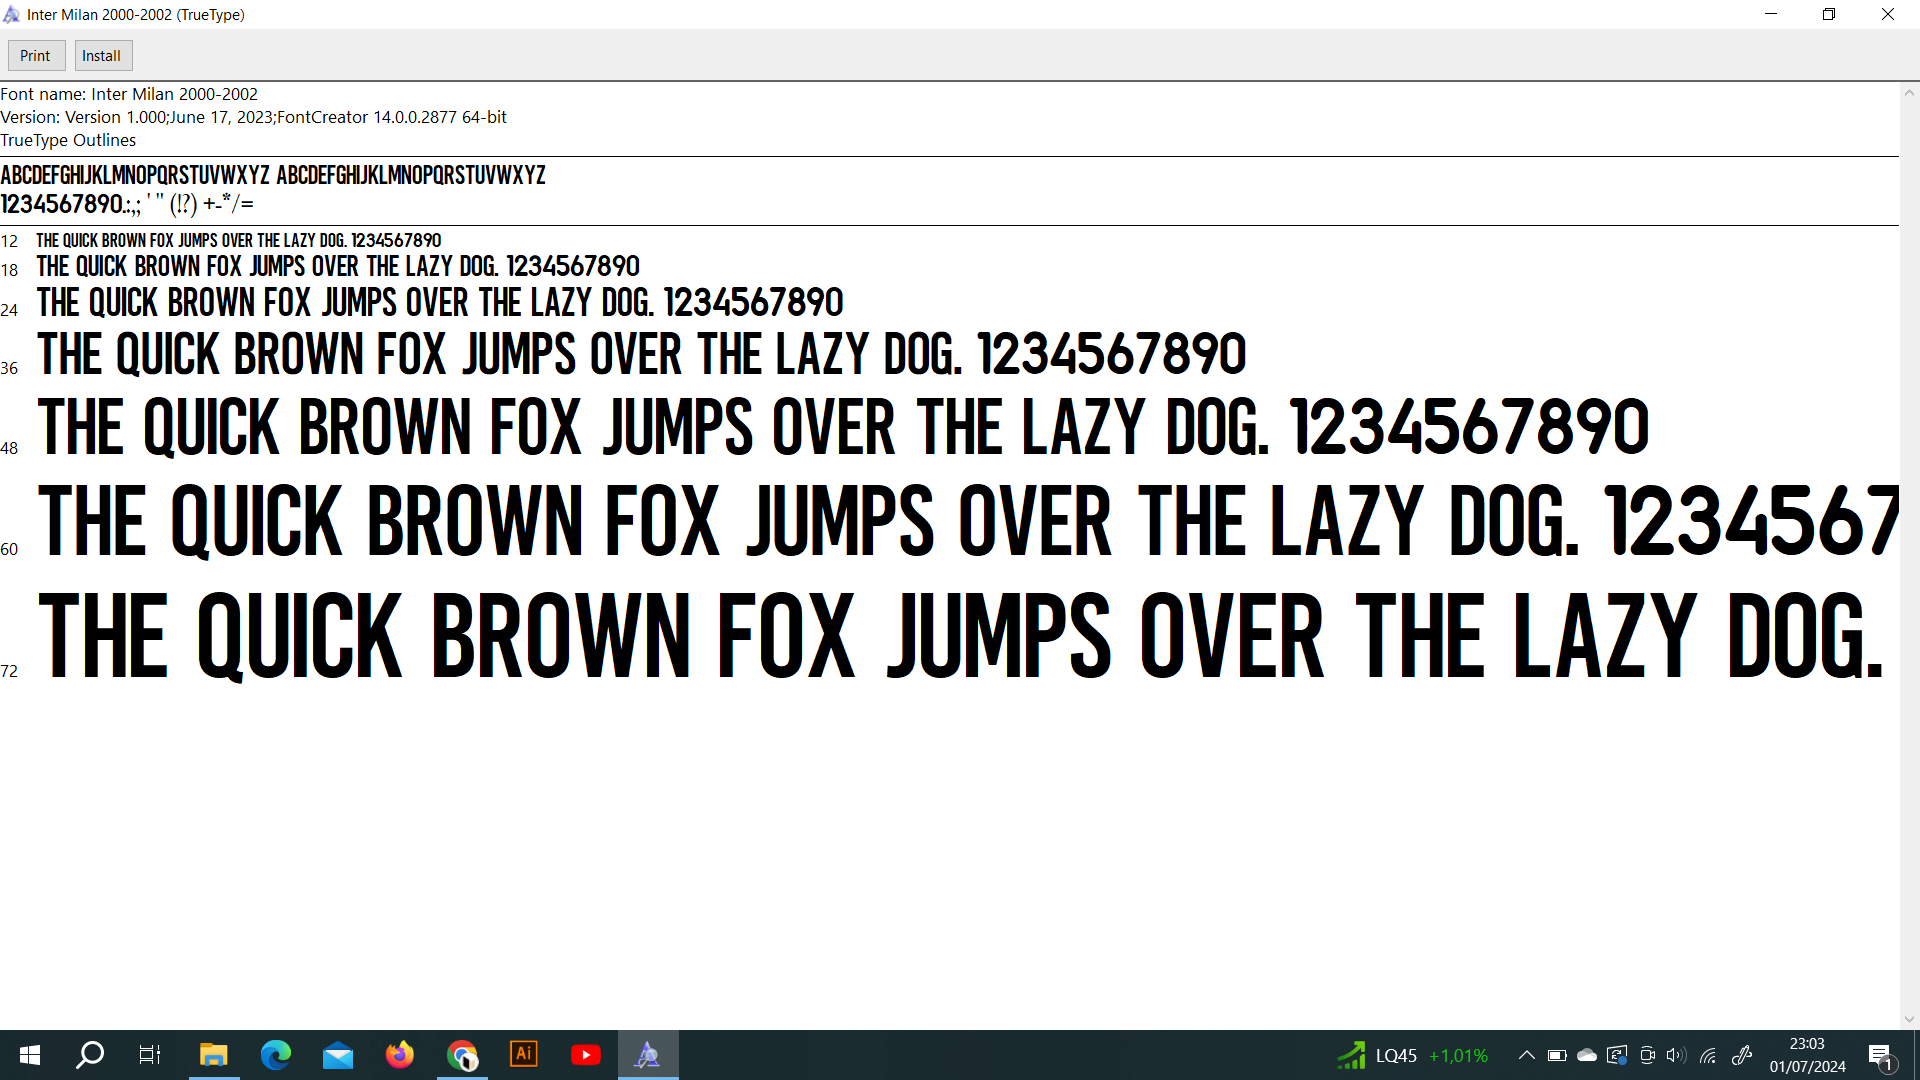Screen dimensions: 1920x1080
Task: Launch Microsoft Edge from the taskbar
Action: coord(275,1055)
